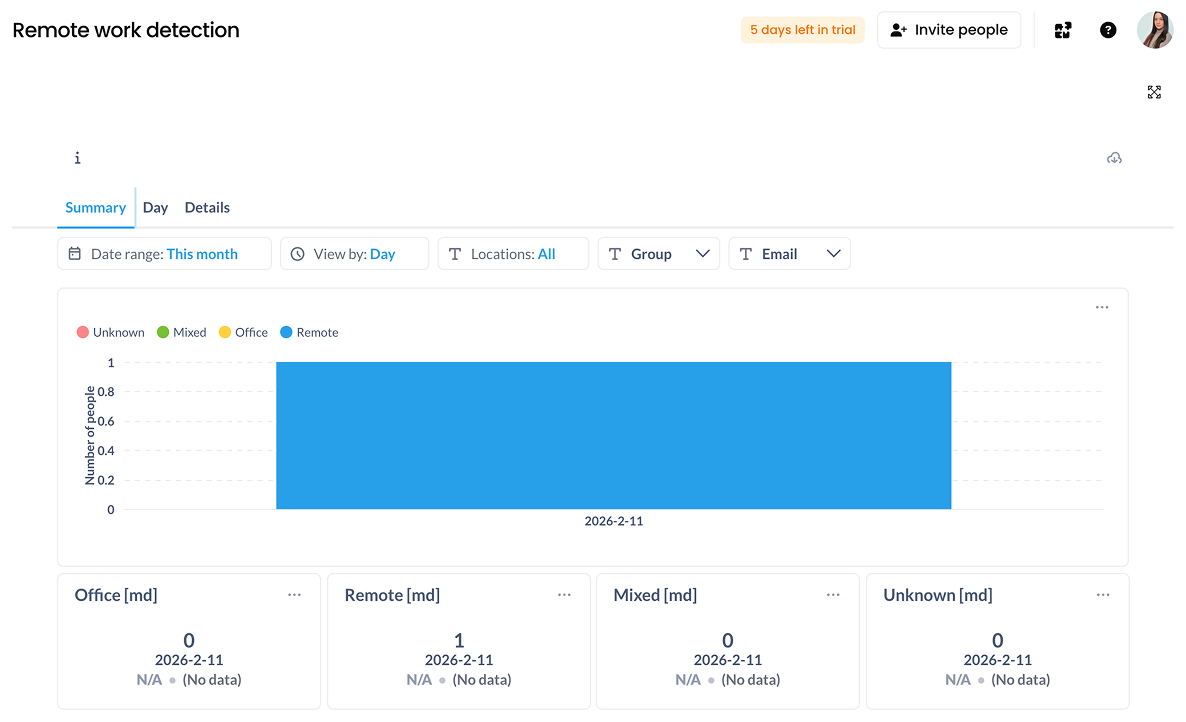The height and width of the screenshot is (722, 1186).
Task: Expand the Group filter dropdown
Action: click(701, 253)
